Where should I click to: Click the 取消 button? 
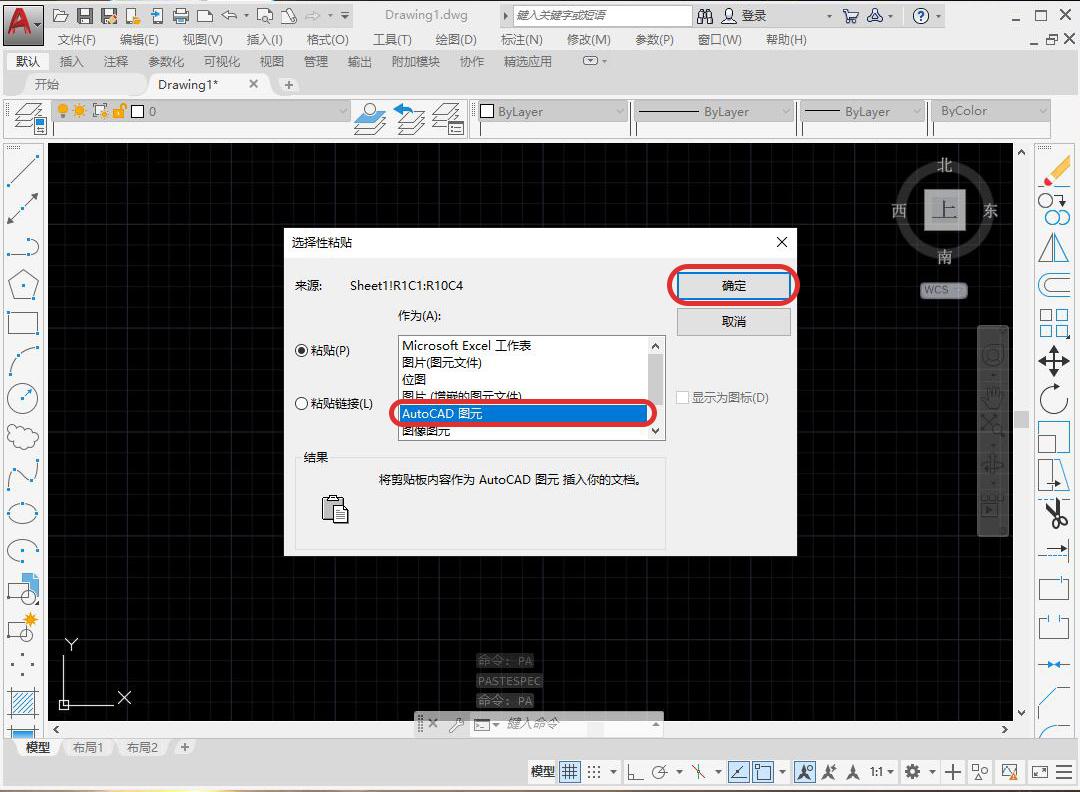point(733,321)
